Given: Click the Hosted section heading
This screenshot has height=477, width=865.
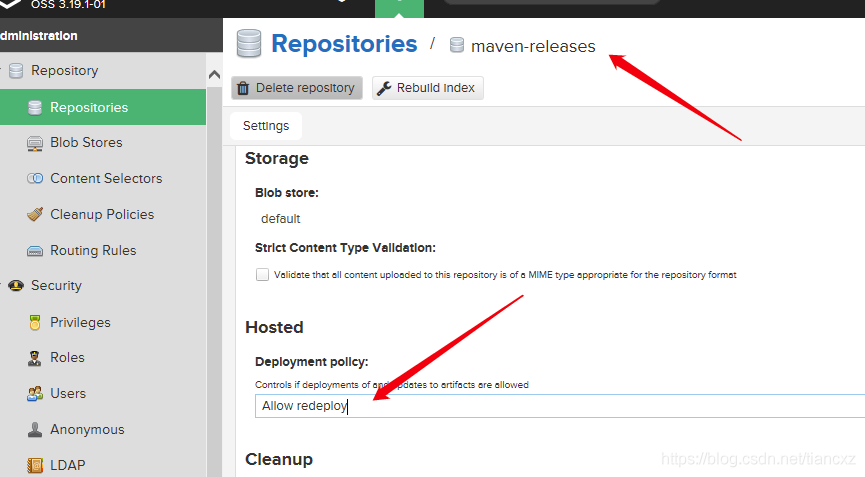Looking at the screenshot, I should 274,328.
